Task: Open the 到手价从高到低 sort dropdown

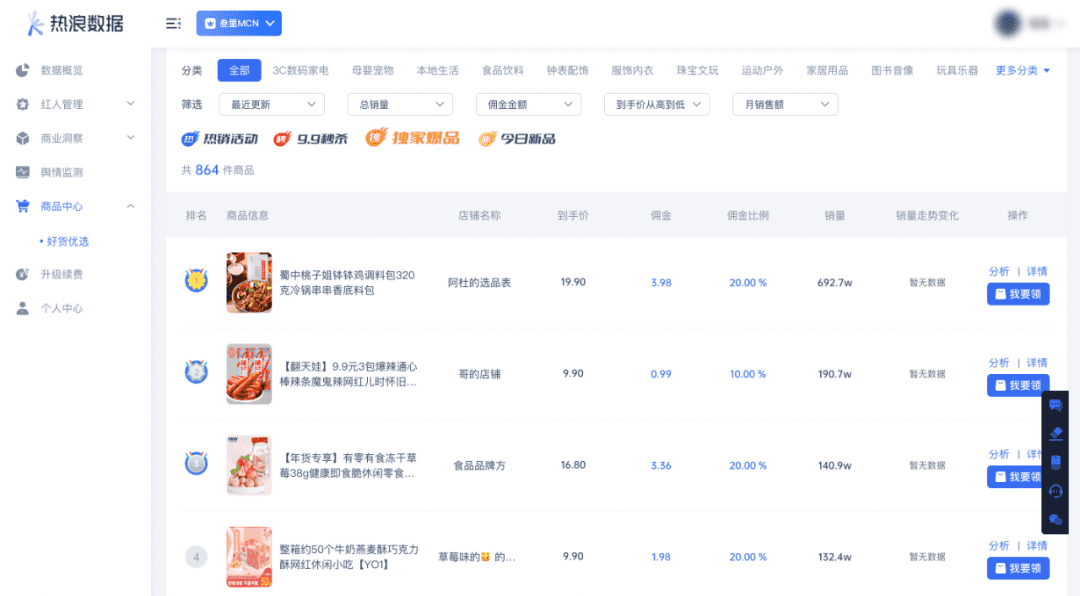Action: click(x=656, y=104)
